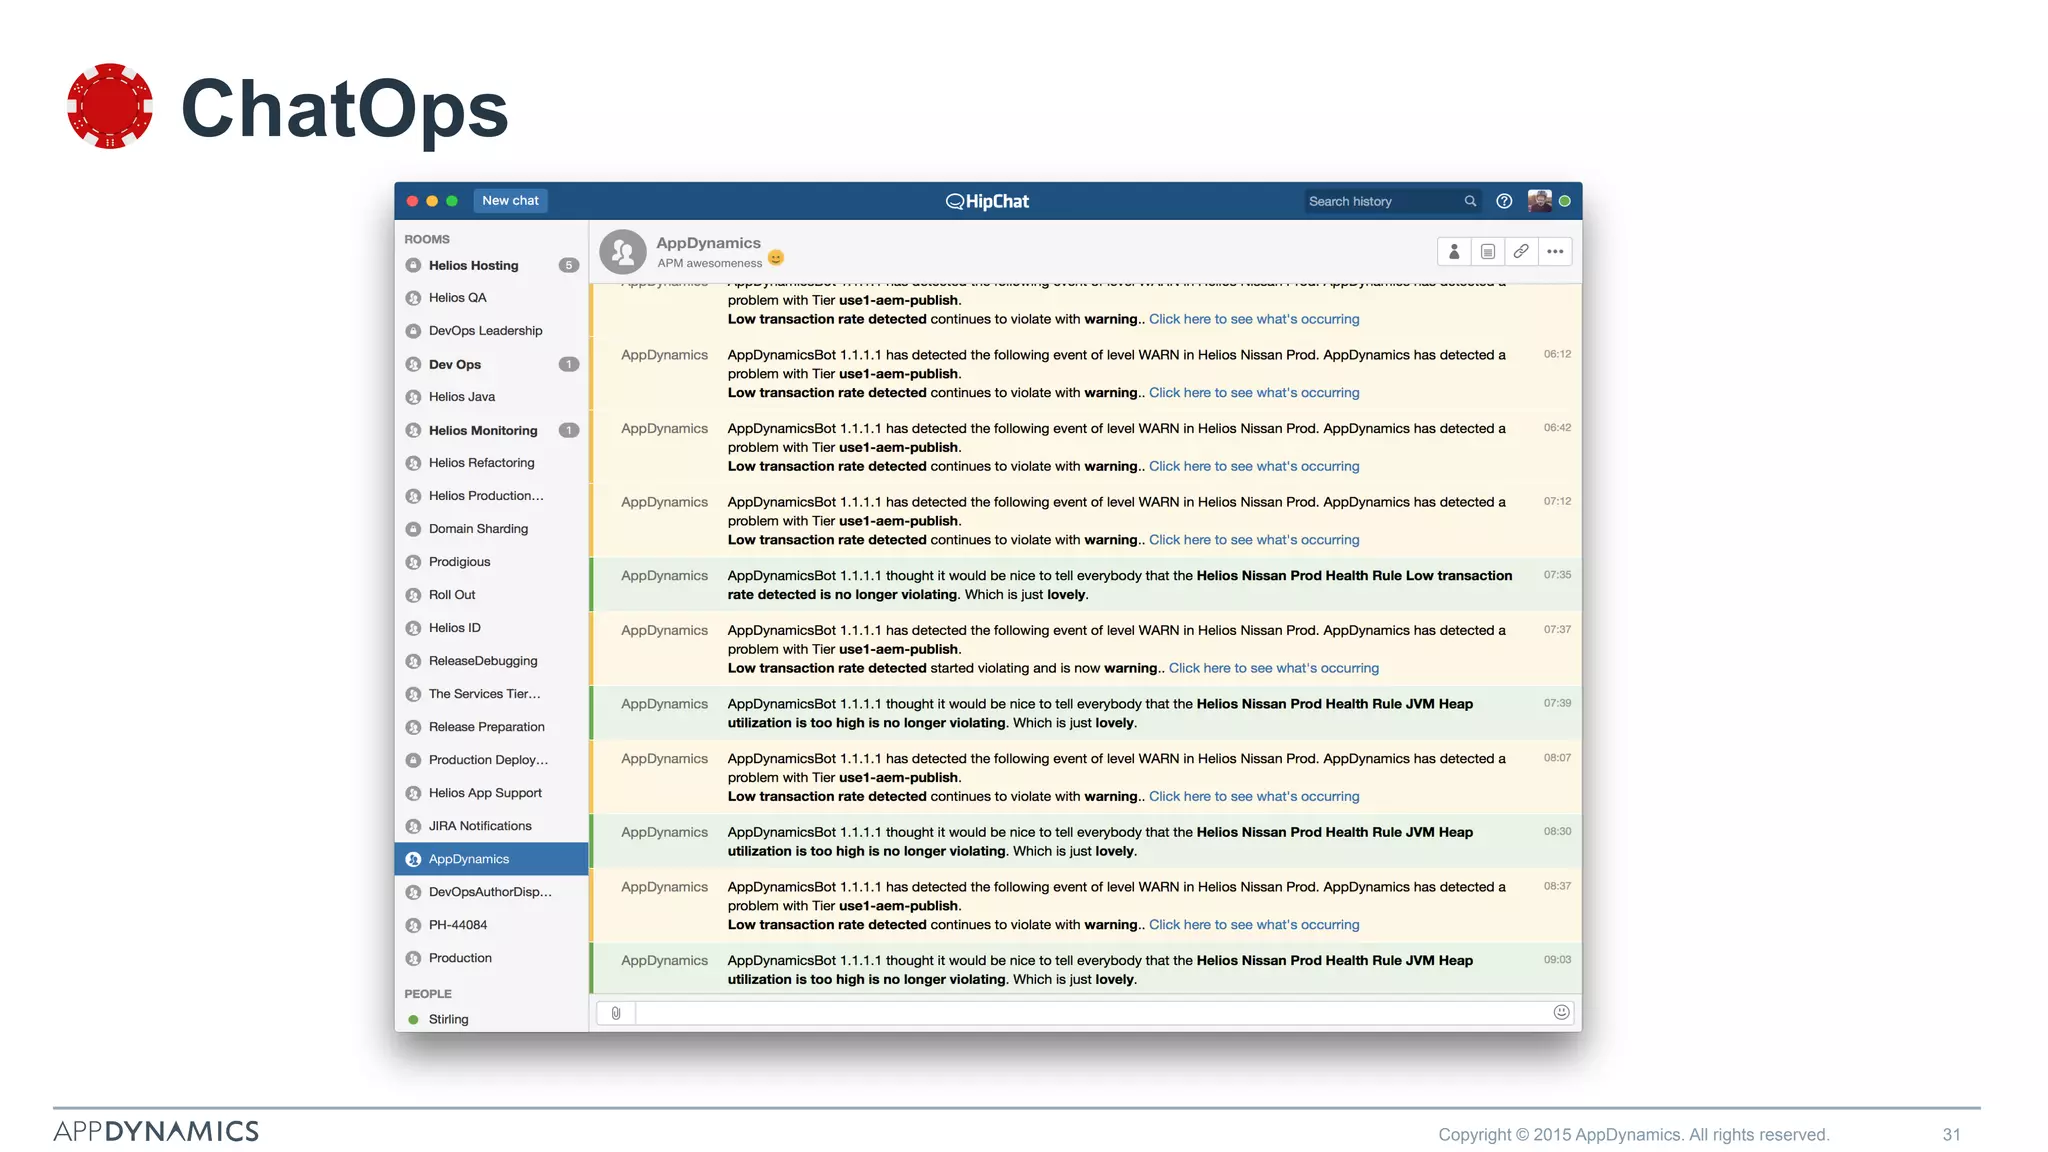Click the AppDynamics room avatar in header
Screen dimensions: 2048x1152
point(623,252)
